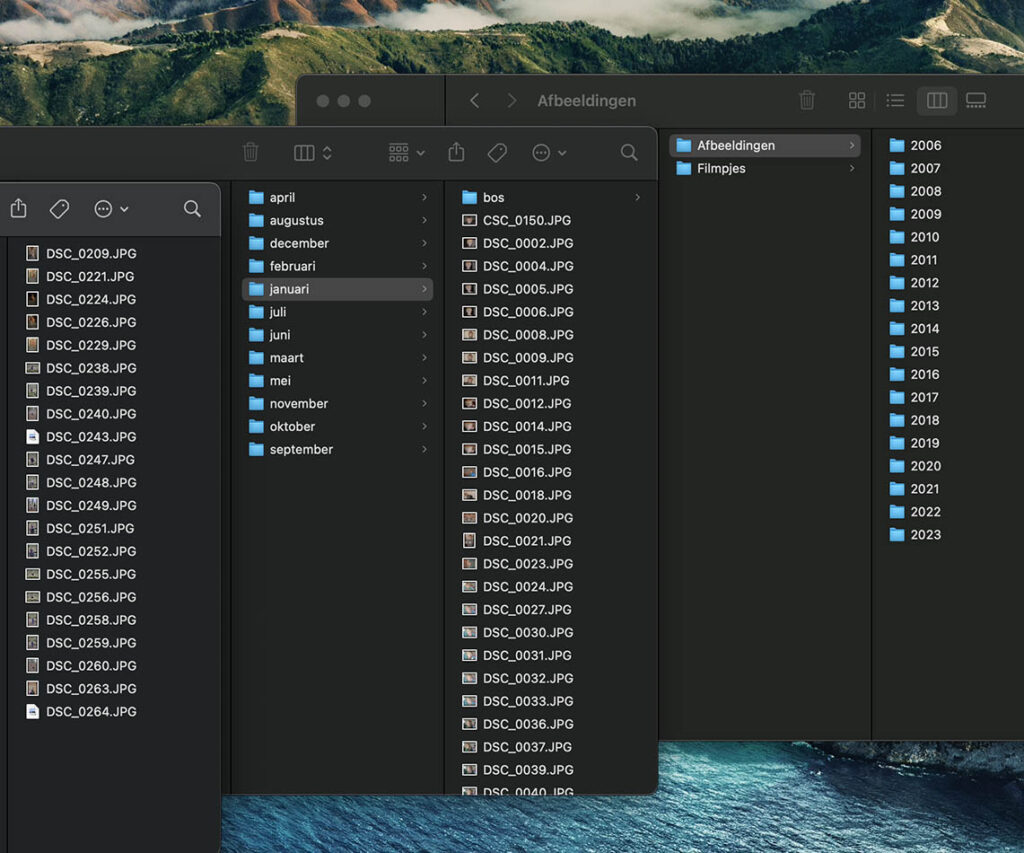
Task: Expand the bos folder chevron
Action: (637, 198)
